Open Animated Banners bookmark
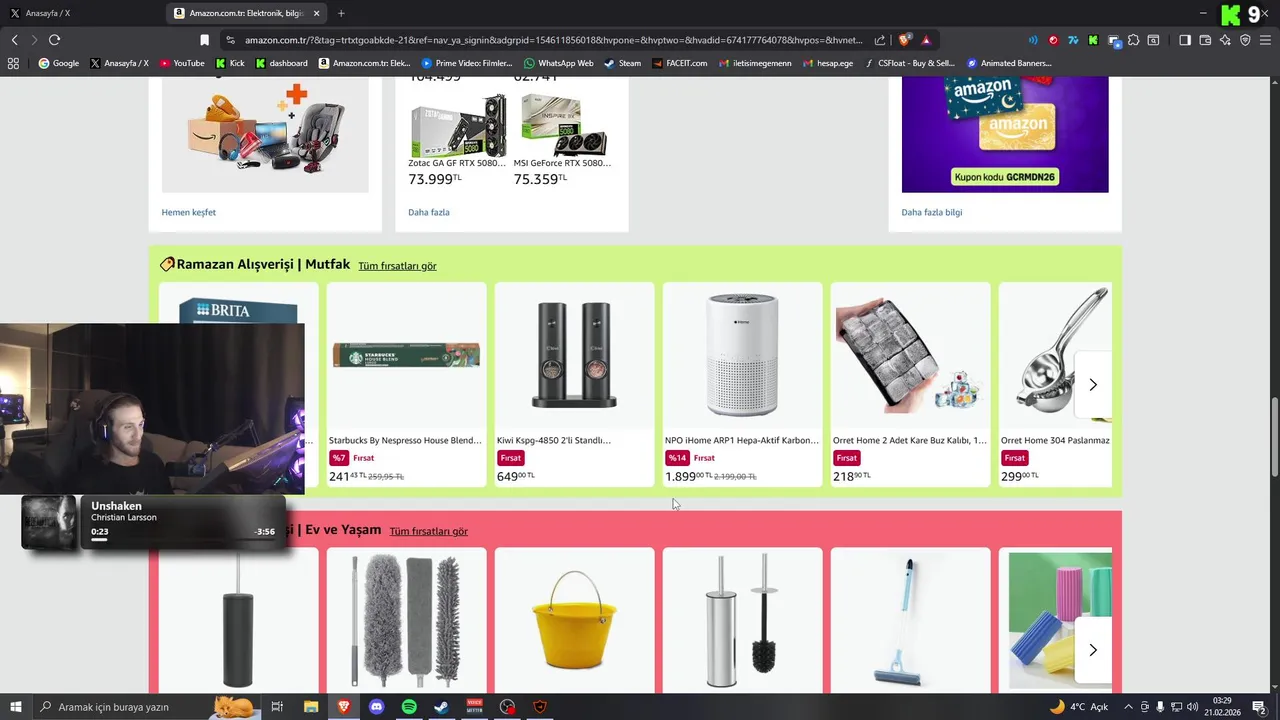1280x720 pixels. coord(1009,63)
